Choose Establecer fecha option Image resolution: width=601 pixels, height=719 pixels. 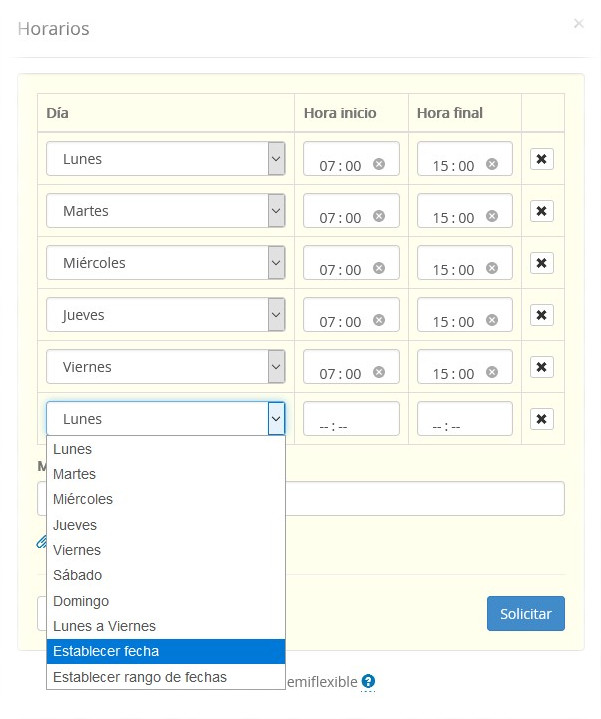[x=106, y=651]
